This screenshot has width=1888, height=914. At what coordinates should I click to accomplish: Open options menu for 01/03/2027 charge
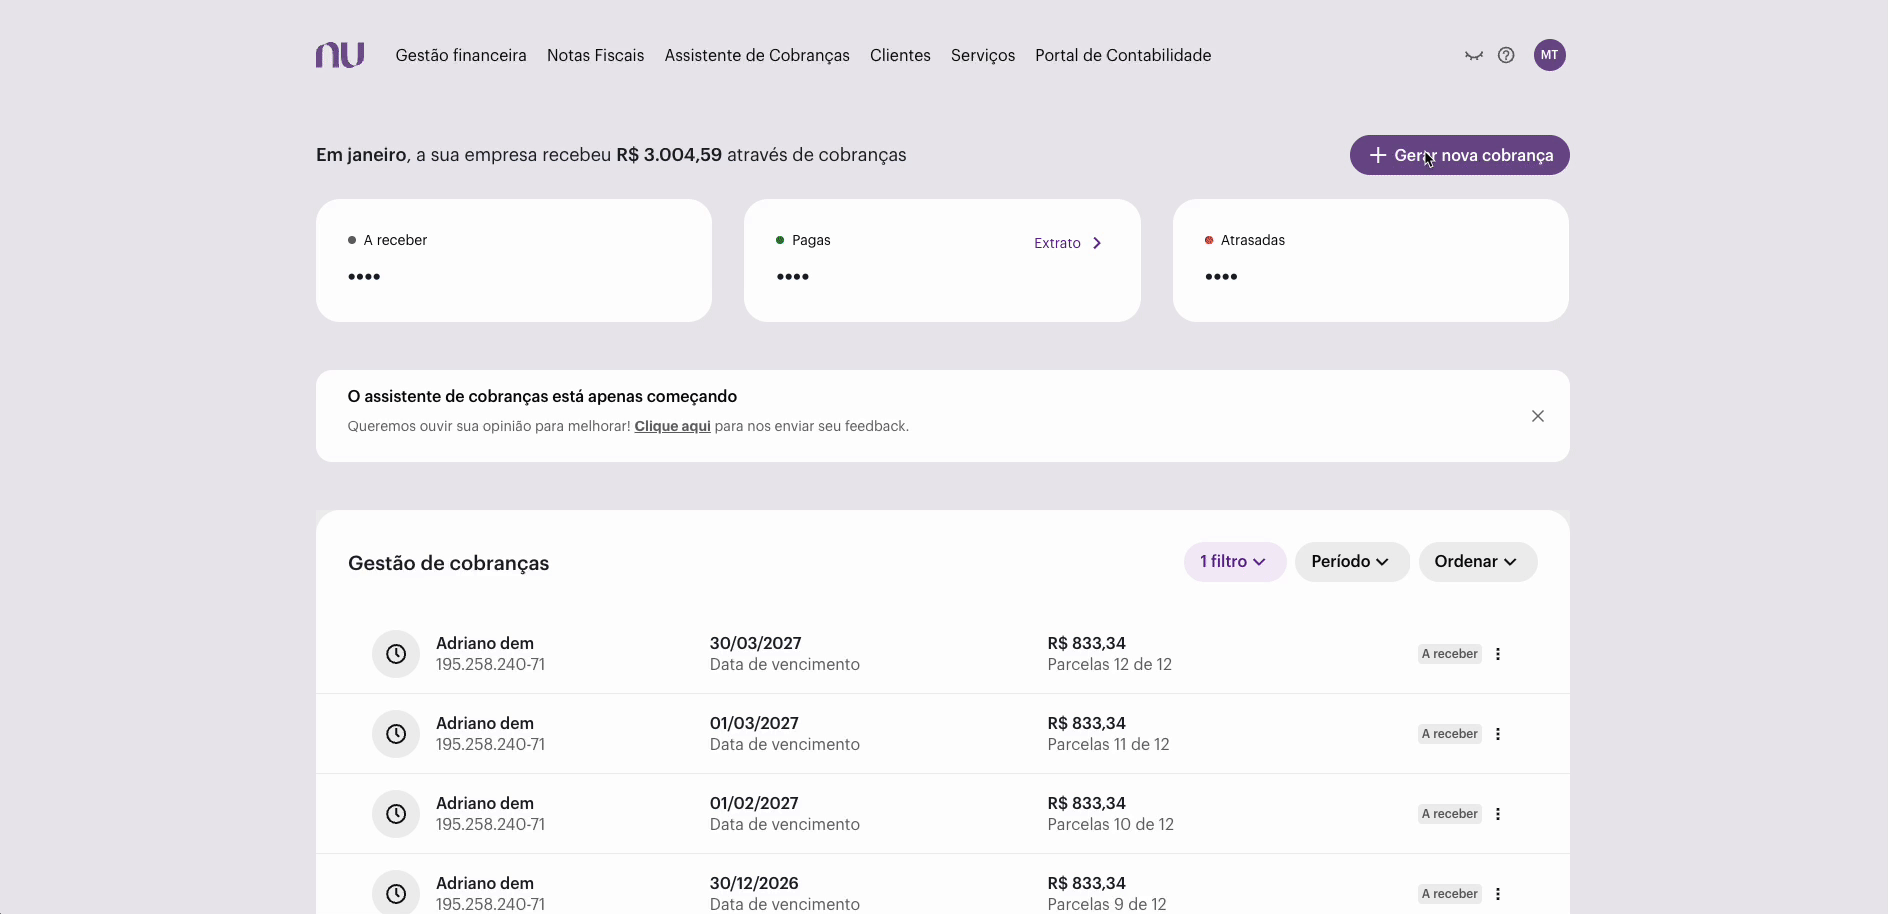pyautogui.click(x=1498, y=734)
